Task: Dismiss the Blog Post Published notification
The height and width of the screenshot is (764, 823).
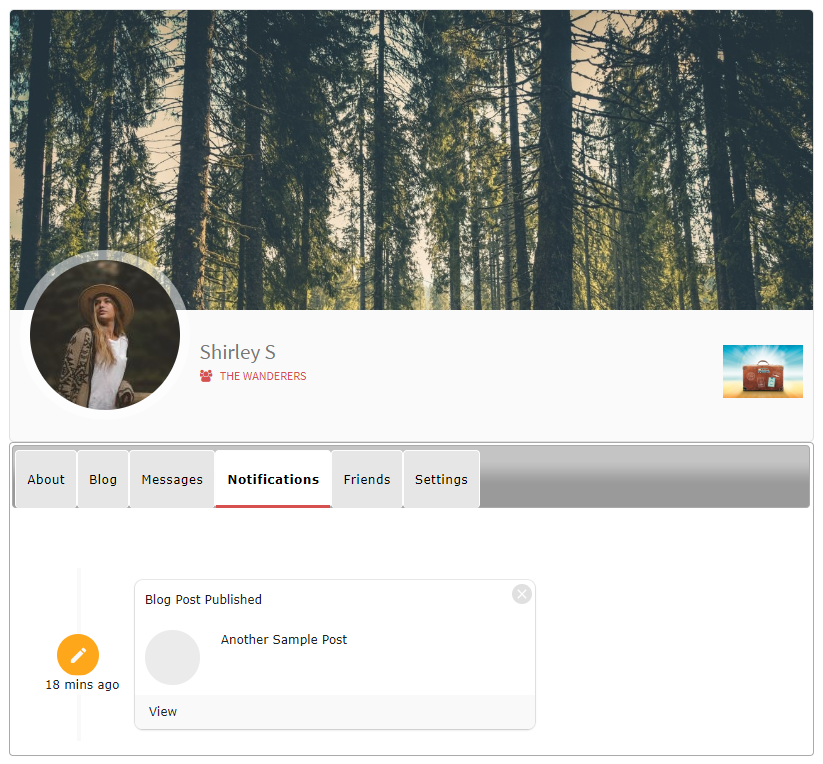Action: click(x=521, y=594)
